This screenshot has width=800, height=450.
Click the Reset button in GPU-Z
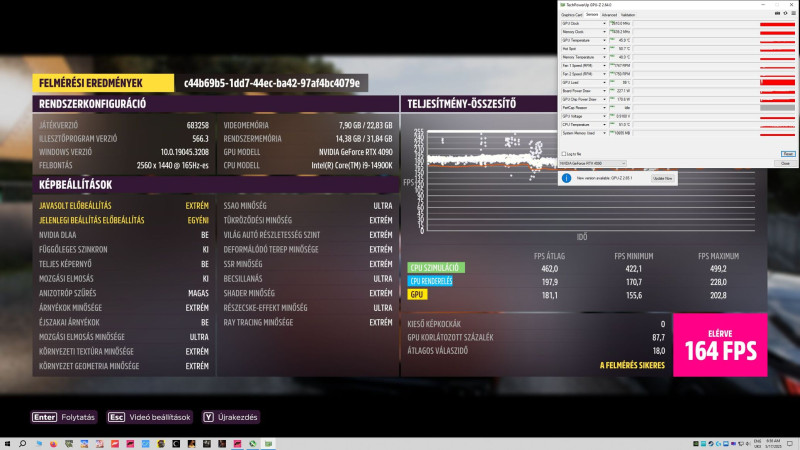coord(788,154)
